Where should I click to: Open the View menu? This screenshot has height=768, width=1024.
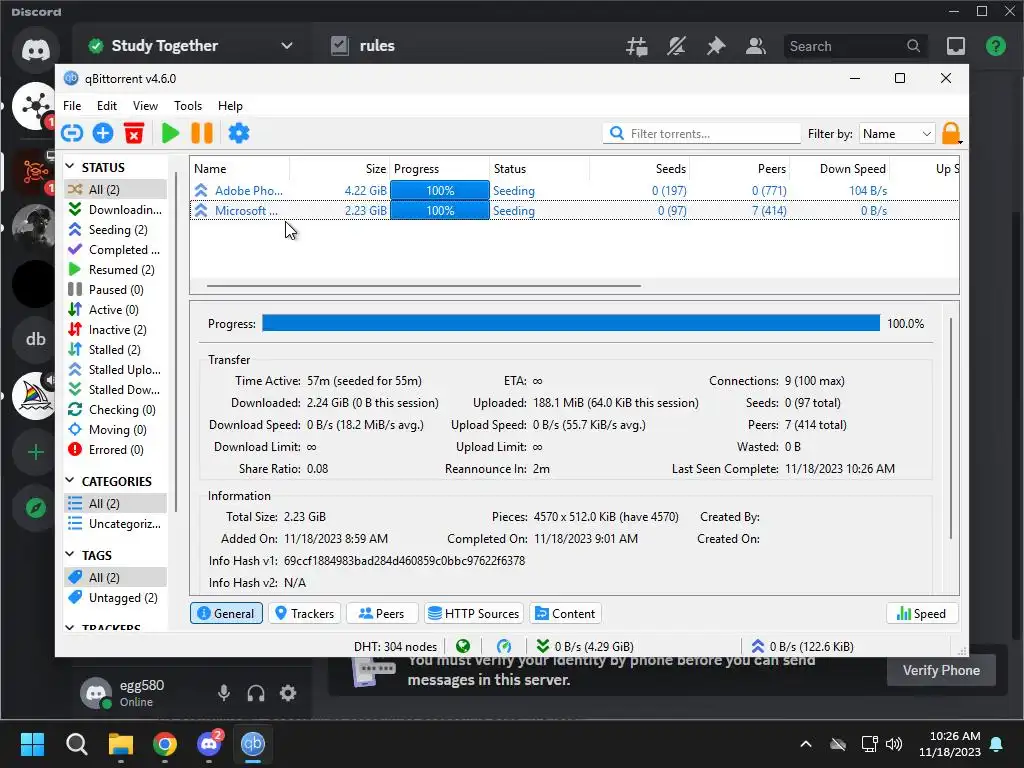145,106
